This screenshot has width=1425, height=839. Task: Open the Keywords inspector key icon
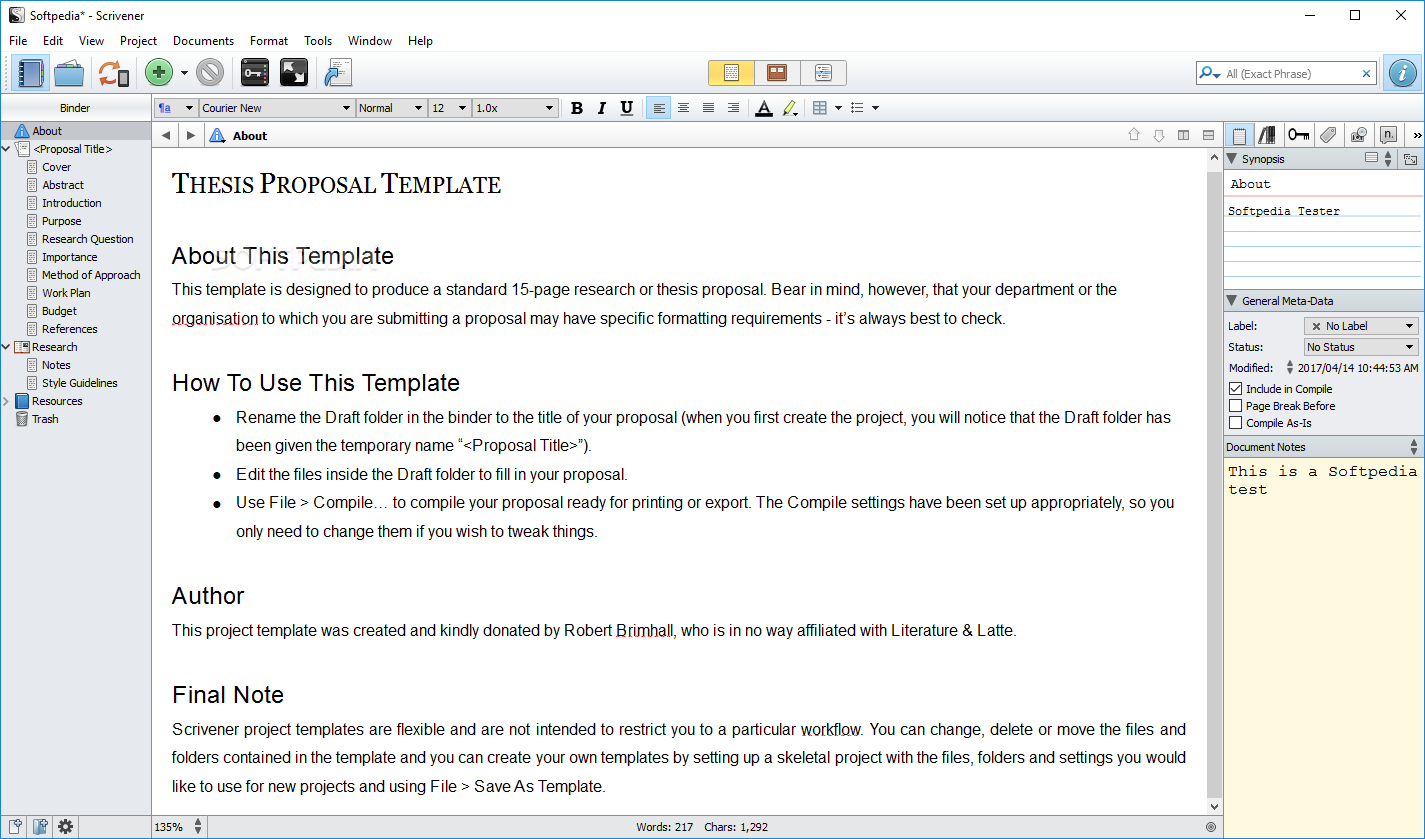click(1299, 135)
